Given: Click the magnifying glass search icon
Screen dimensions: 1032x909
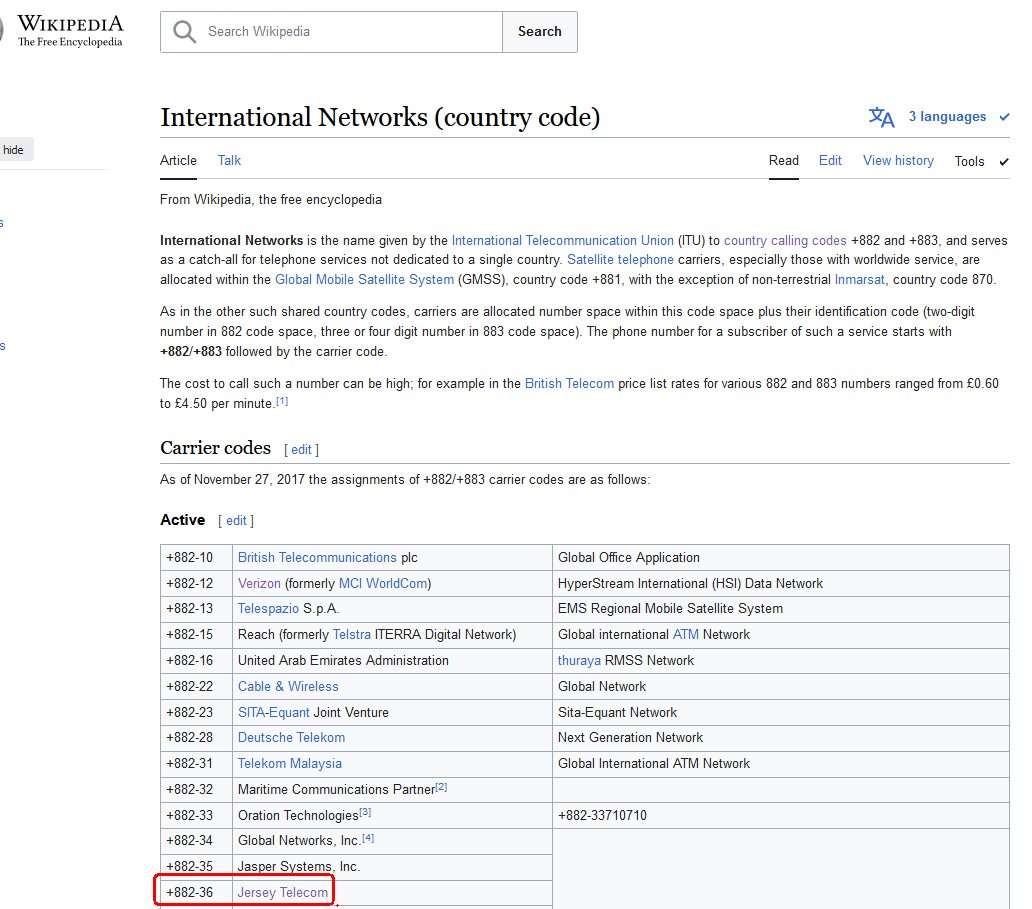Looking at the screenshot, I should click(184, 32).
